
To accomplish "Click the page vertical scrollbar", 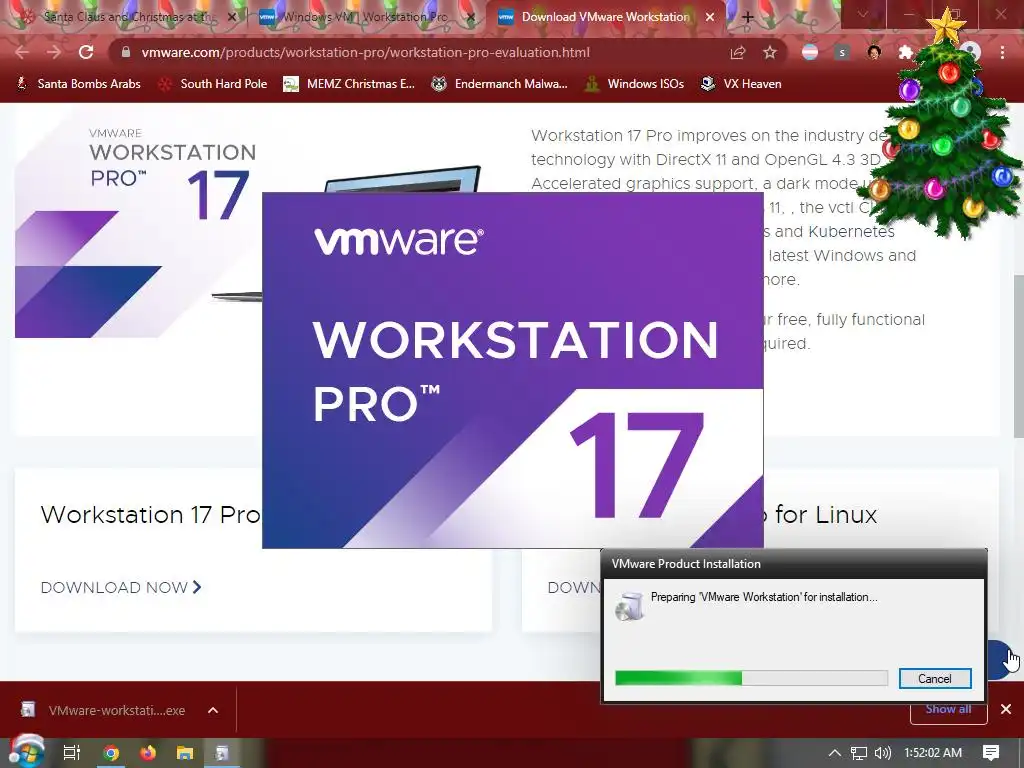I will pyautogui.click(x=1018, y=356).
